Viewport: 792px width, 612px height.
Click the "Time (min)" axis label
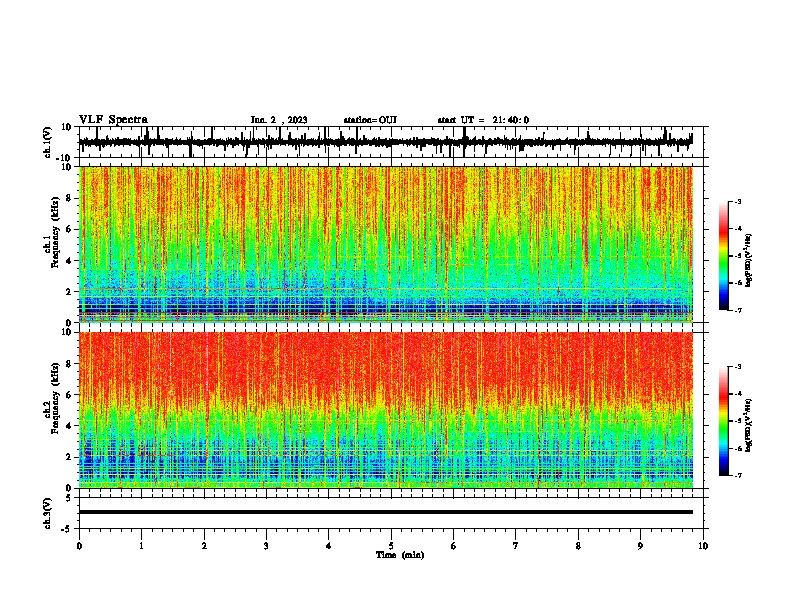click(x=400, y=555)
